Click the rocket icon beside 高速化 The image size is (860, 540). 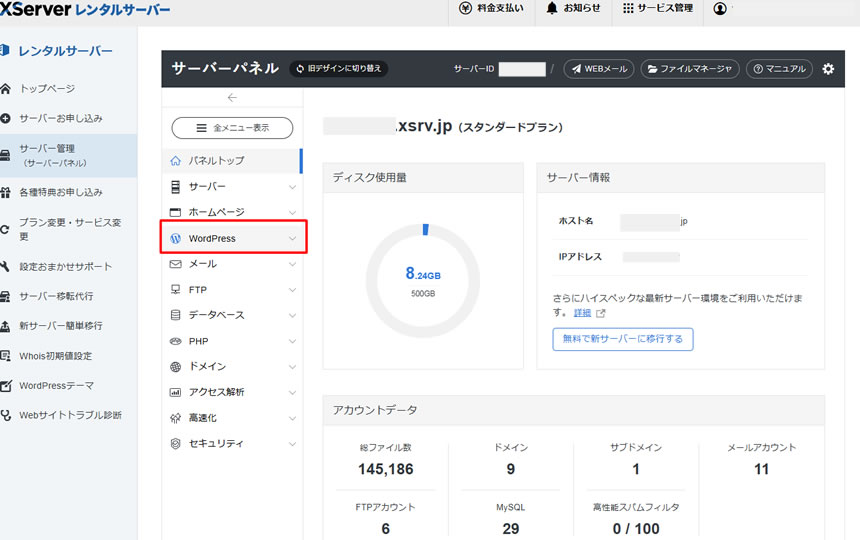(x=176, y=418)
